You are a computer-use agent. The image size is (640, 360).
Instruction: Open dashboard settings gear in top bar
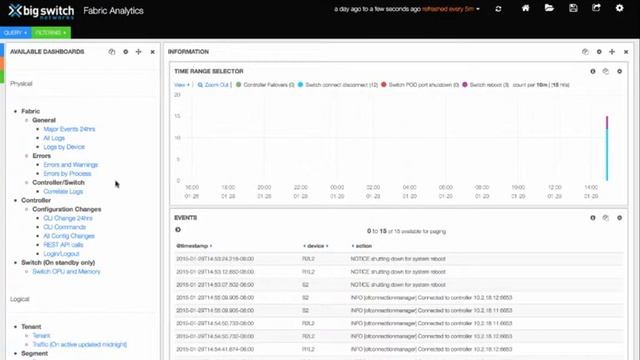(620, 8)
